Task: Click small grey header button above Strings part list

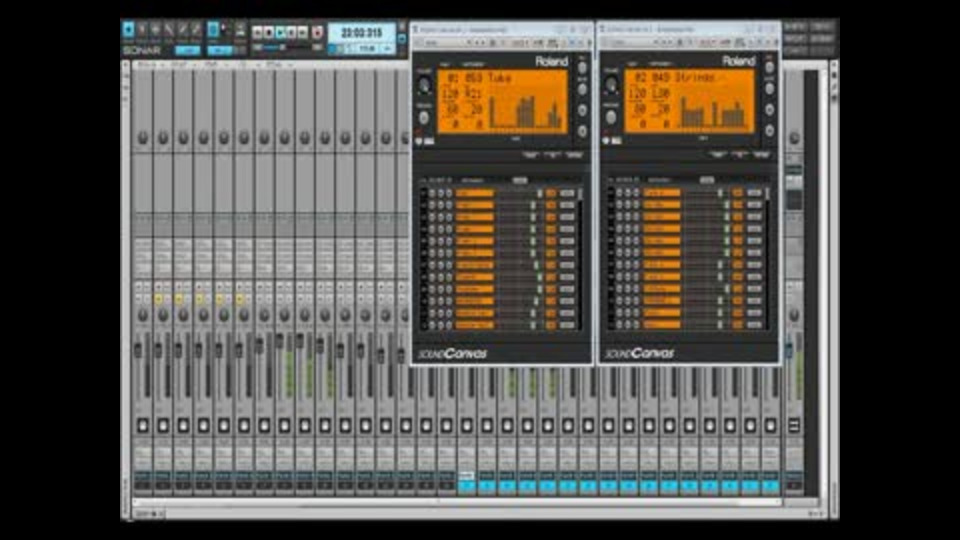Action: tap(707, 180)
